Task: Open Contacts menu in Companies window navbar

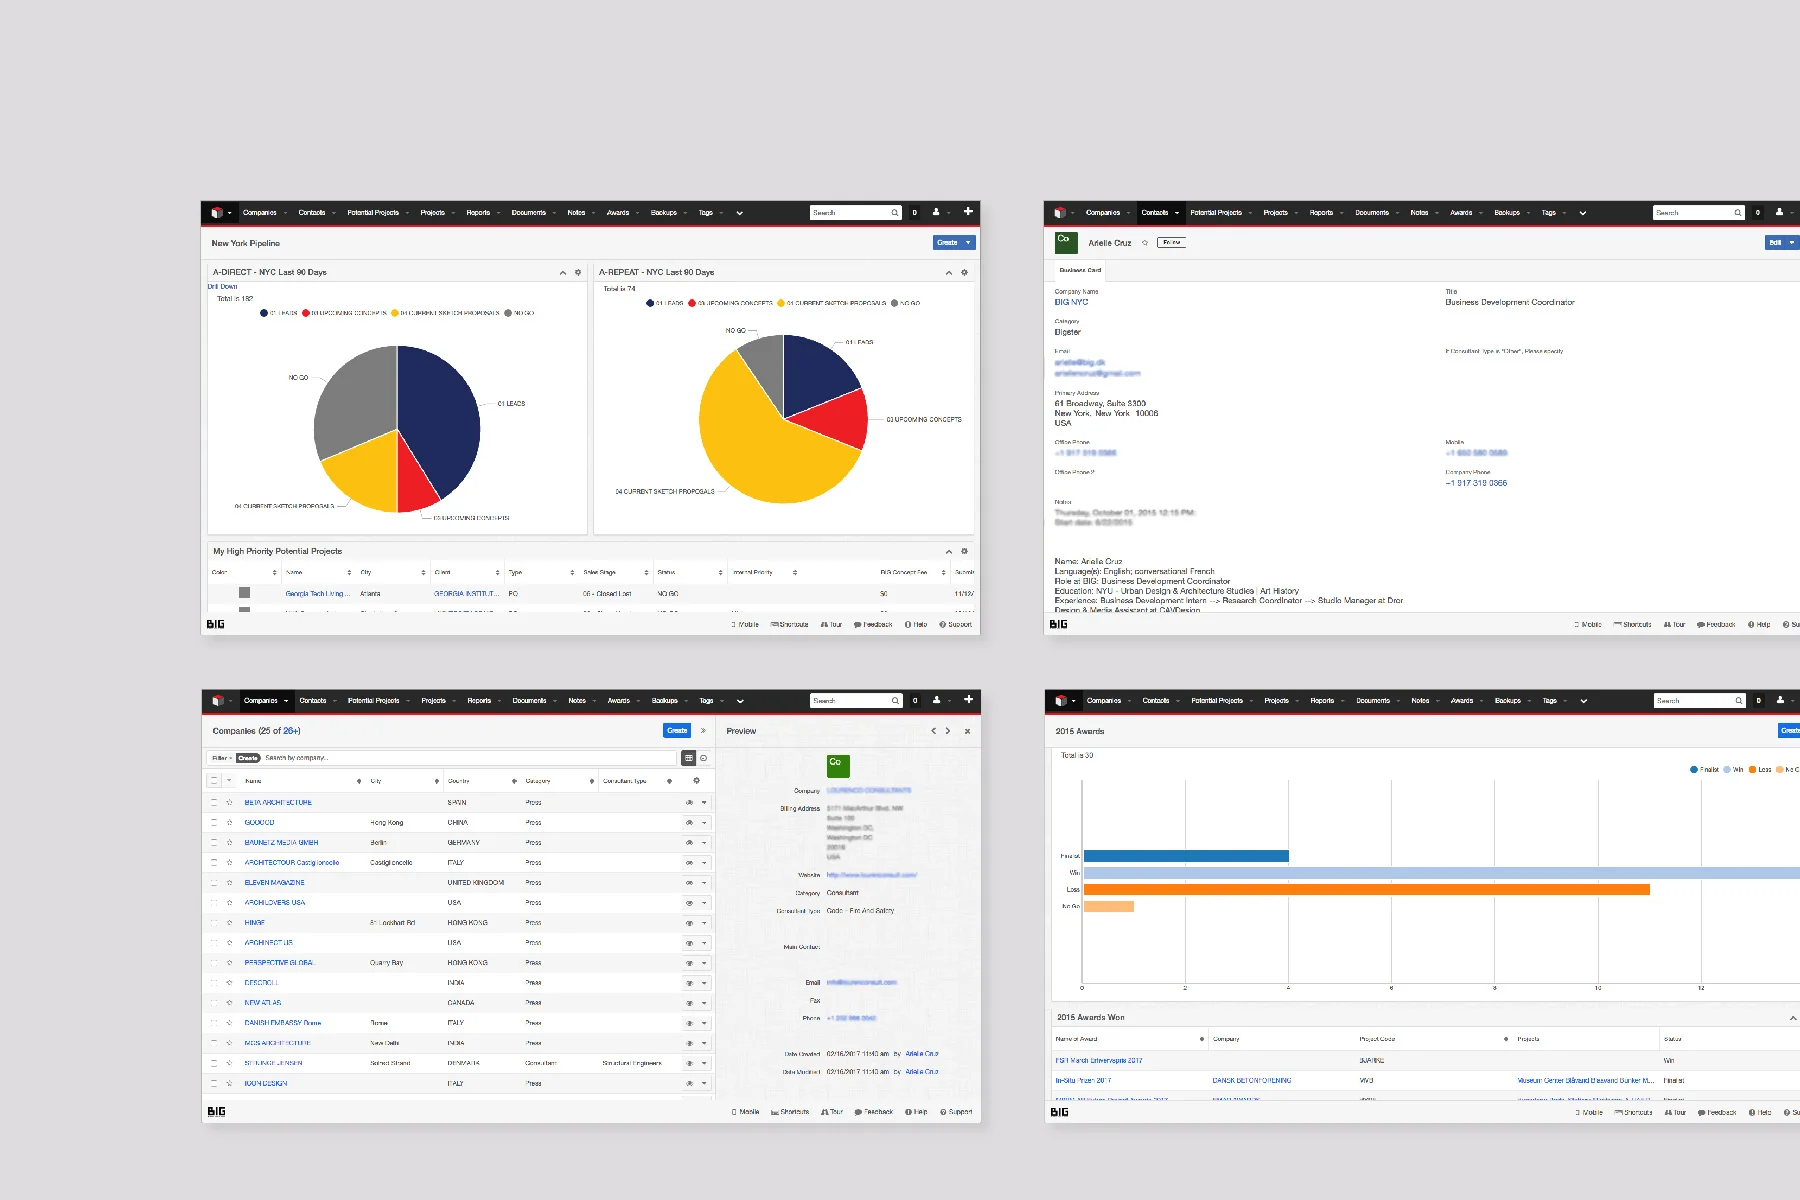Action: [x=313, y=701]
